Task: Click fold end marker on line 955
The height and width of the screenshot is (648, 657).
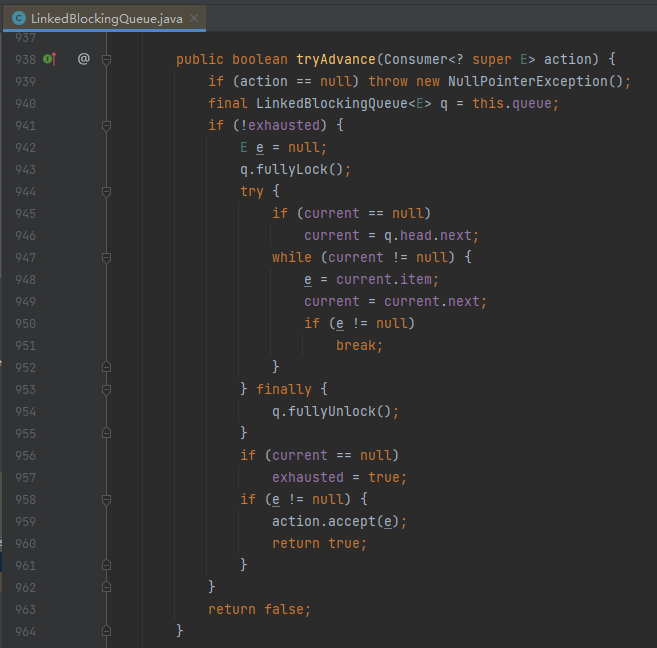Action: (x=106, y=433)
